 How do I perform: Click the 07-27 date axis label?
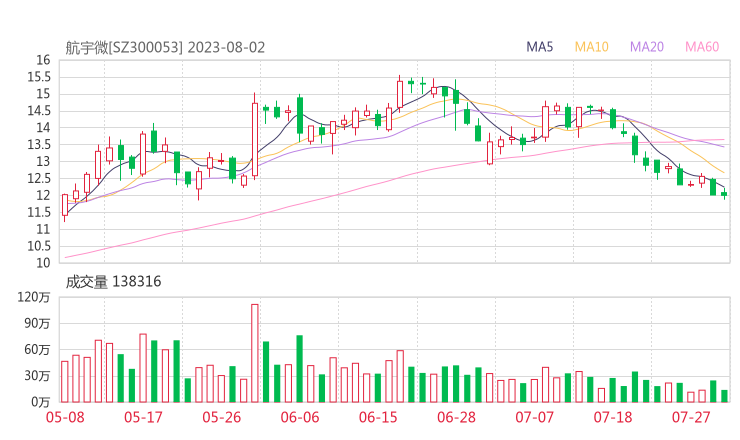(691, 417)
